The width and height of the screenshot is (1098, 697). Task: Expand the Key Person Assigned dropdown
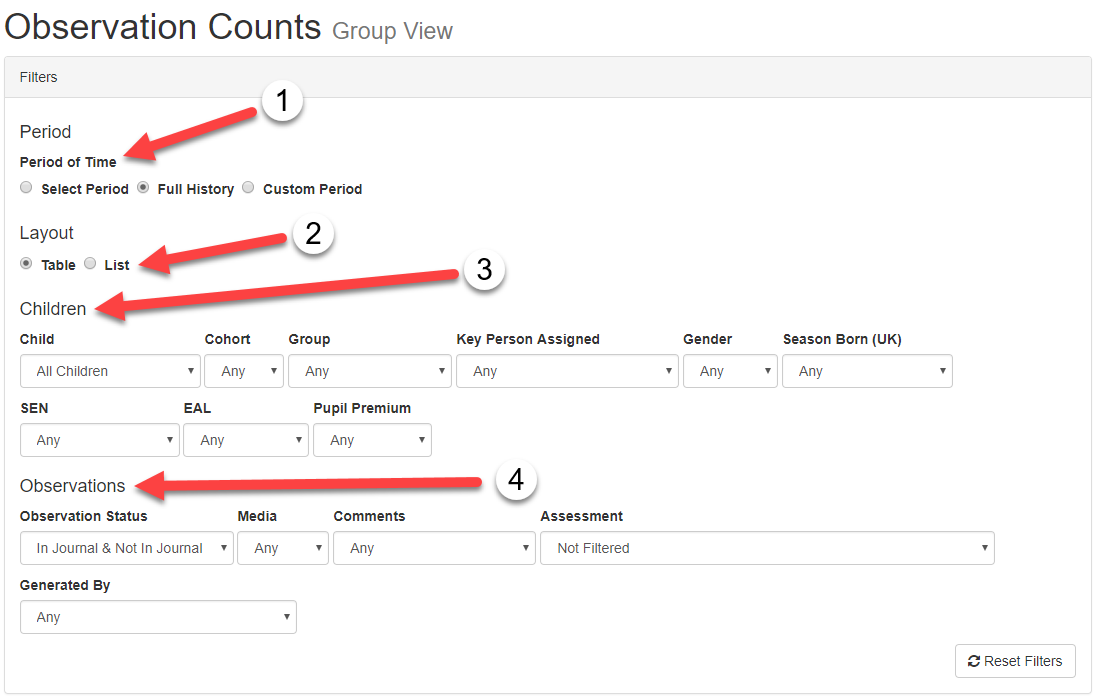567,371
